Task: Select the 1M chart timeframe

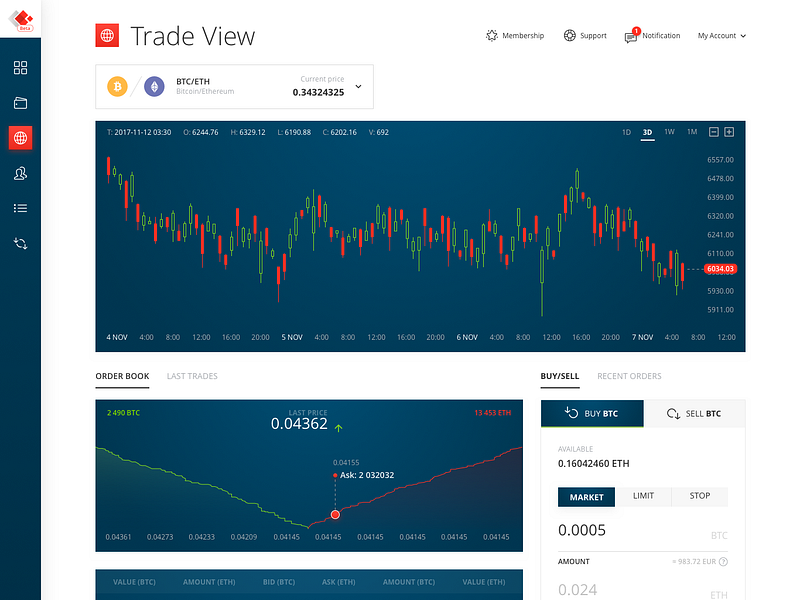Action: click(x=690, y=131)
